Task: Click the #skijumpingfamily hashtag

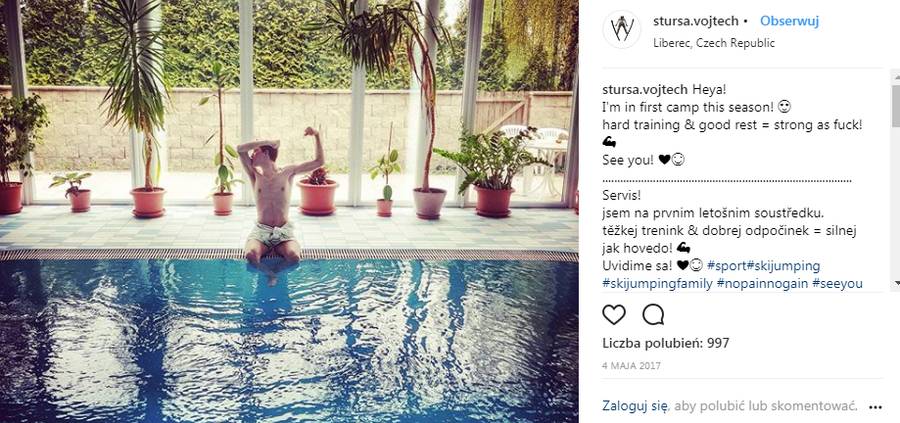Action: (x=657, y=284)
